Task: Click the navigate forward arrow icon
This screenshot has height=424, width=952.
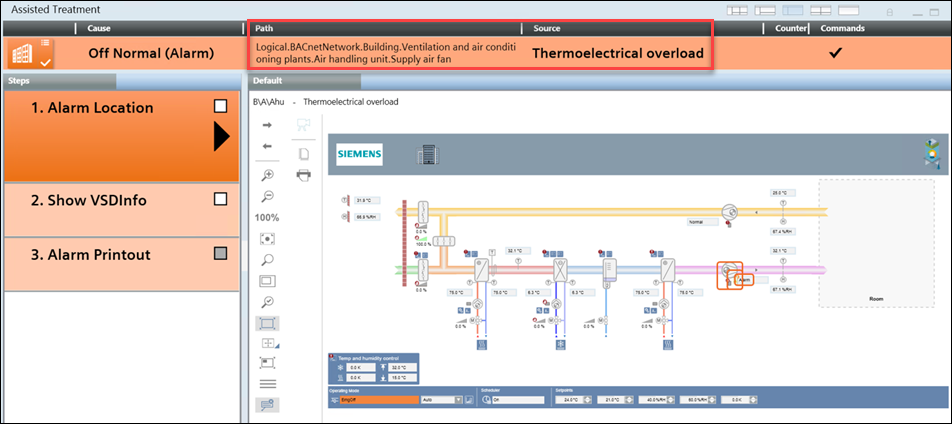Action: pyautogui.click(x=268, y=125)
